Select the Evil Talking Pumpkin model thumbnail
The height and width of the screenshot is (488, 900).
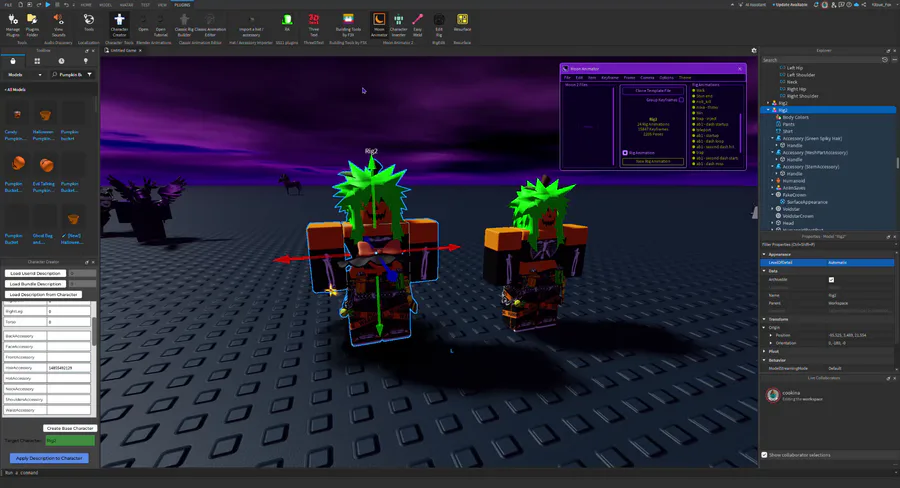pyautogui.click(x=46, y=166)
